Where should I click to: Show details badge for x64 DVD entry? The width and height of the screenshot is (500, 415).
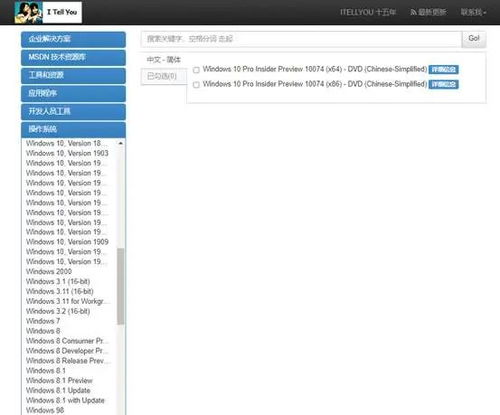(x=443, y=69)
